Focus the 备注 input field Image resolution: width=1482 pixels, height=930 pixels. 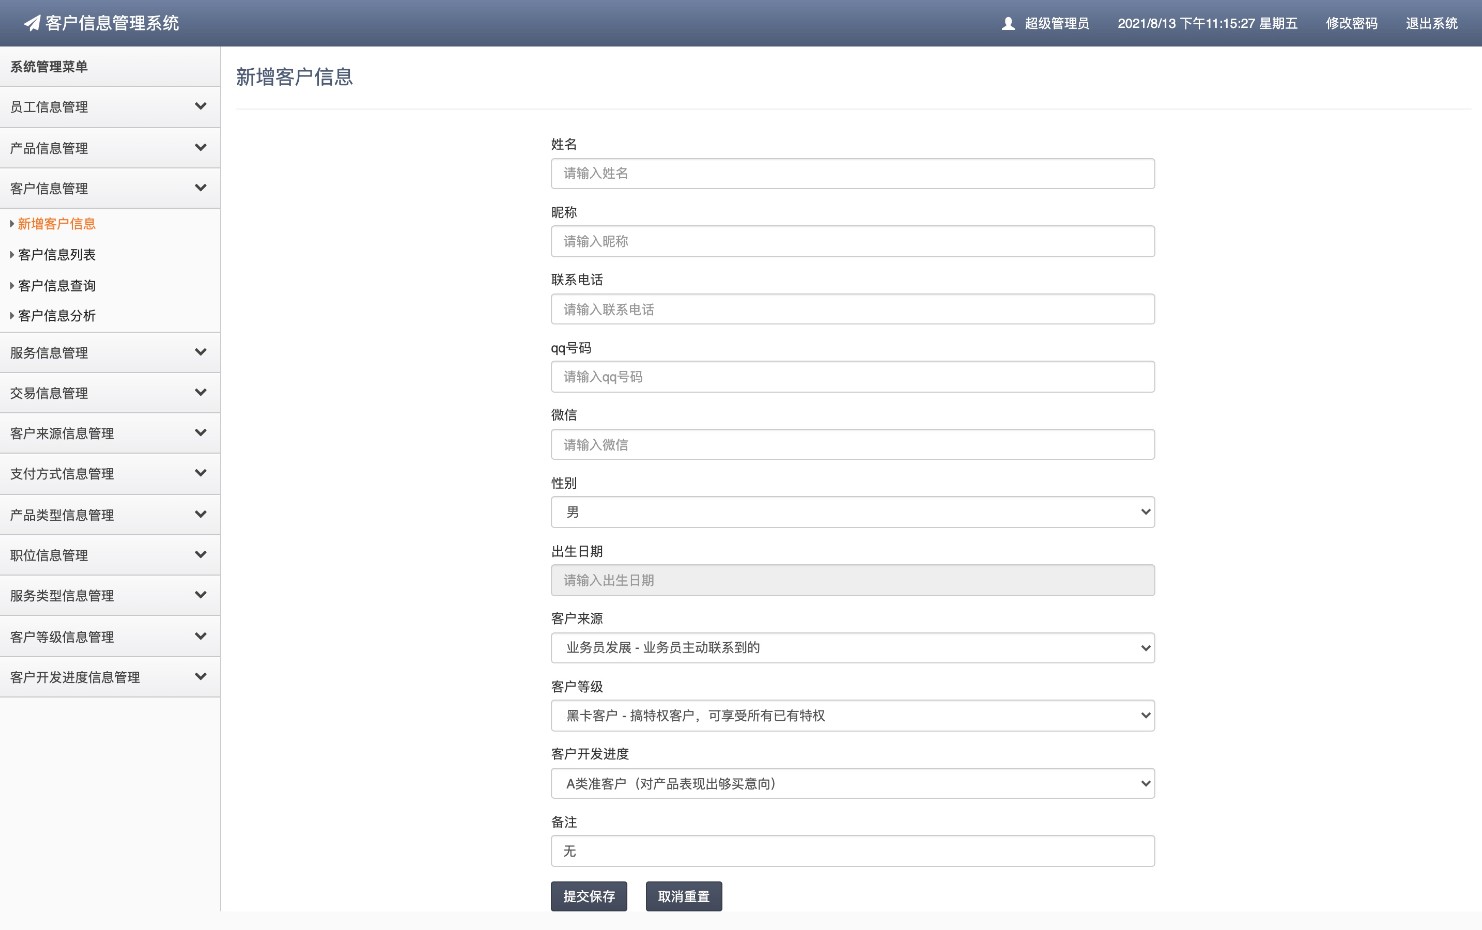(x=853, y=851)
